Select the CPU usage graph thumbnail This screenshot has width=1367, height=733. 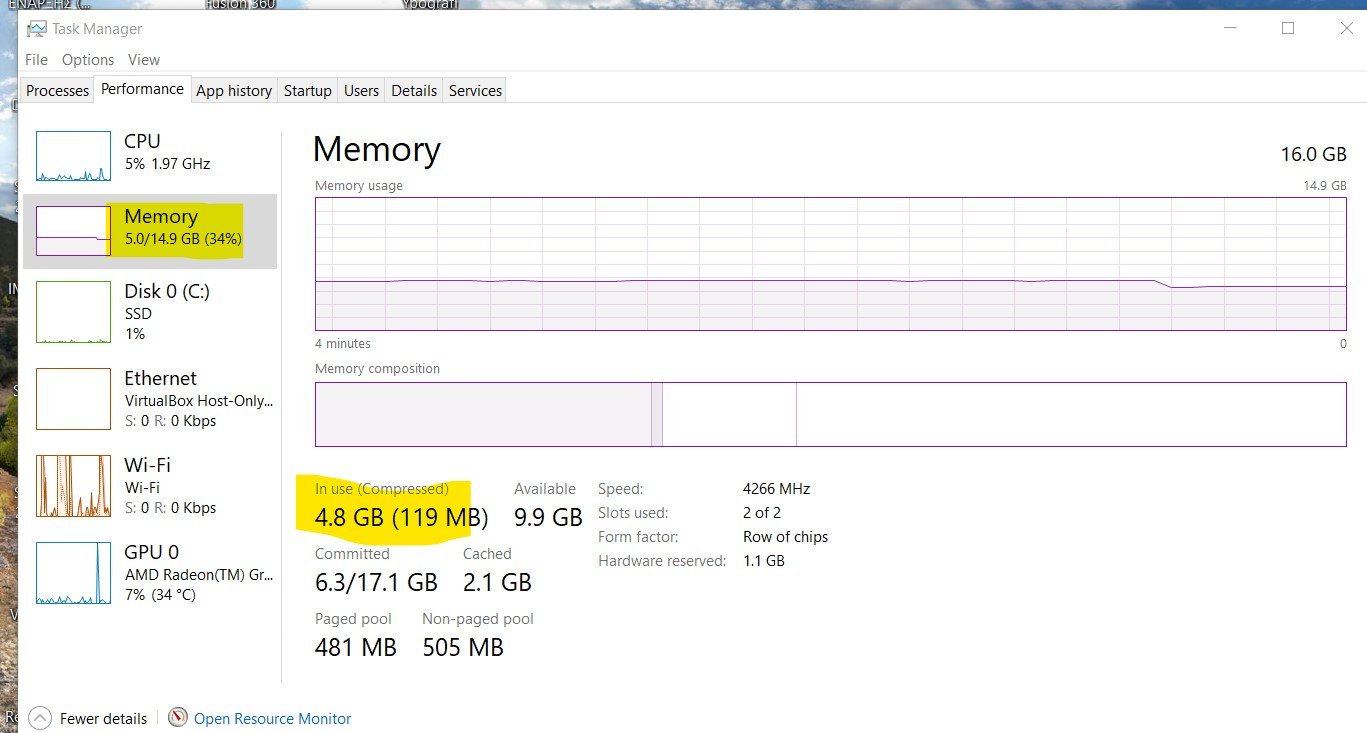pos(73,156)
